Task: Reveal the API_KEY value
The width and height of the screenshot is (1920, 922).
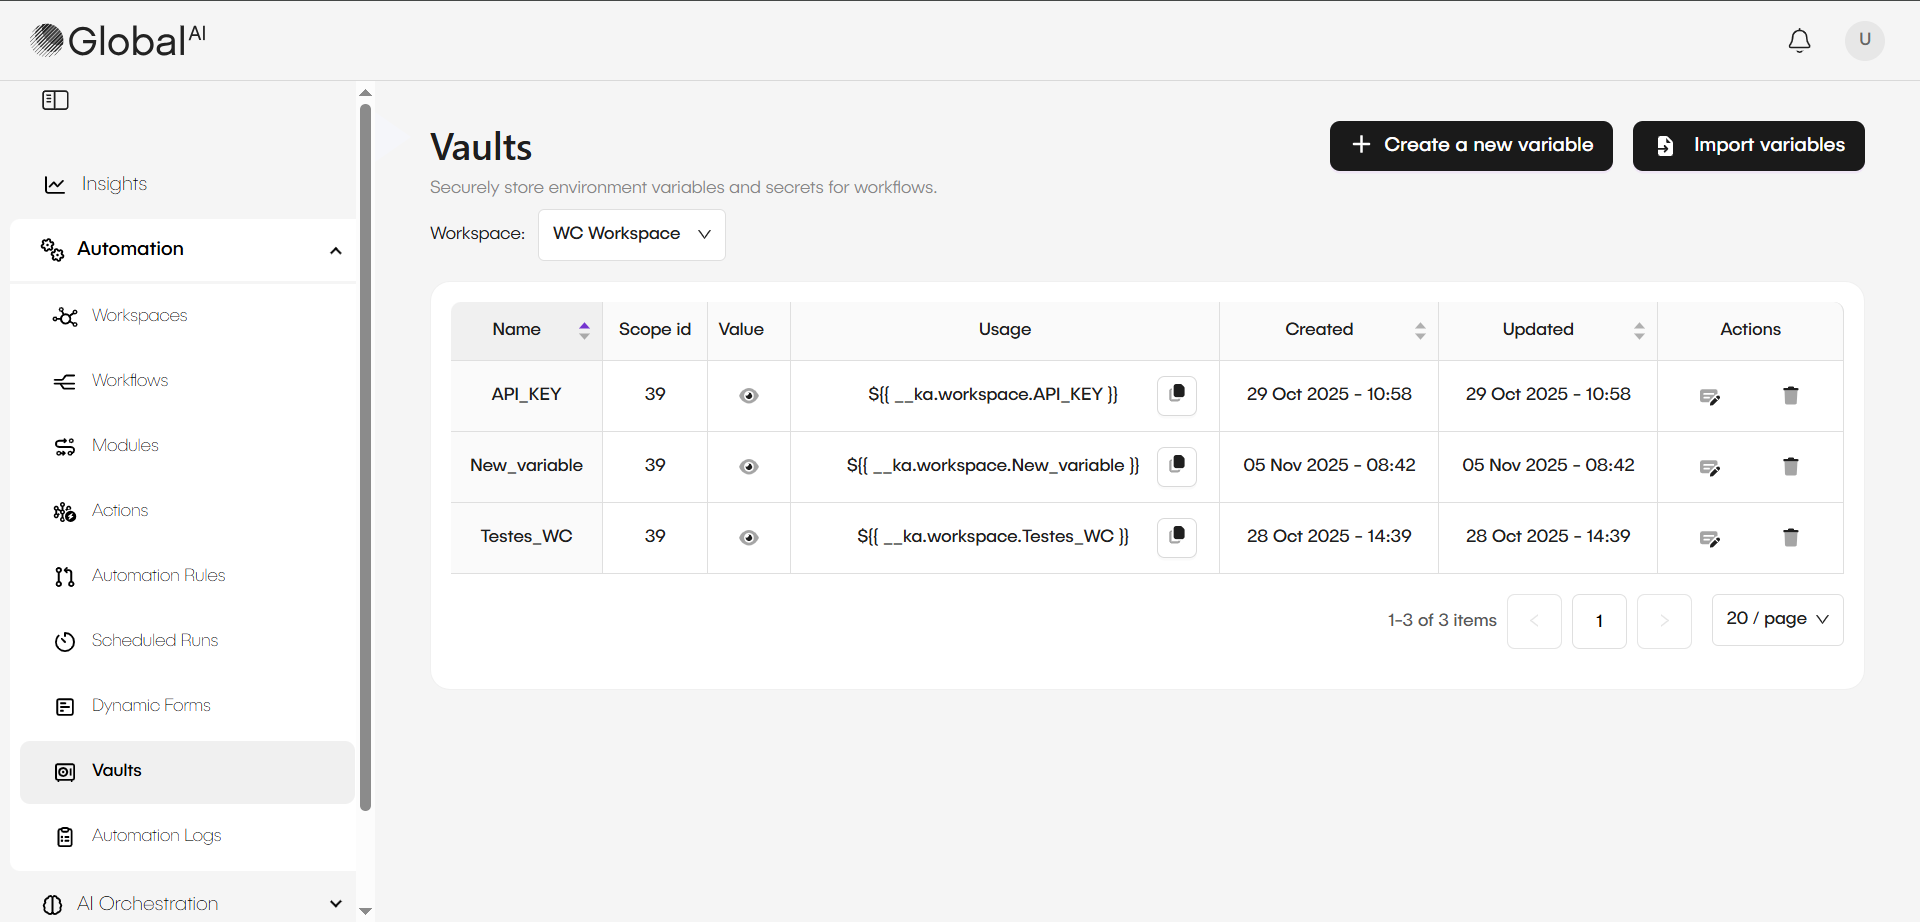Action: click(748, 395)
